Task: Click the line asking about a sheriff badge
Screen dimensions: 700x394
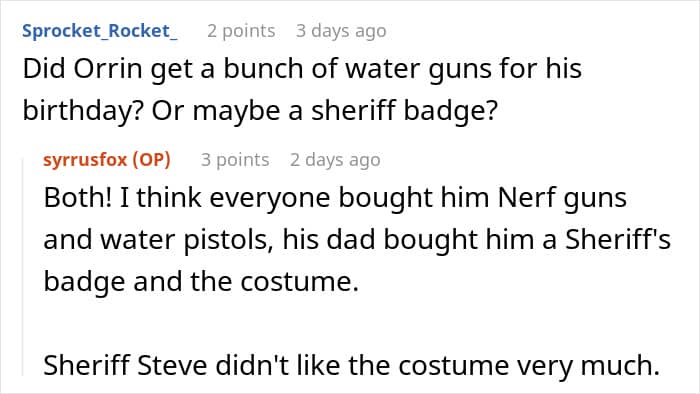Action: [x=260, y=111]
